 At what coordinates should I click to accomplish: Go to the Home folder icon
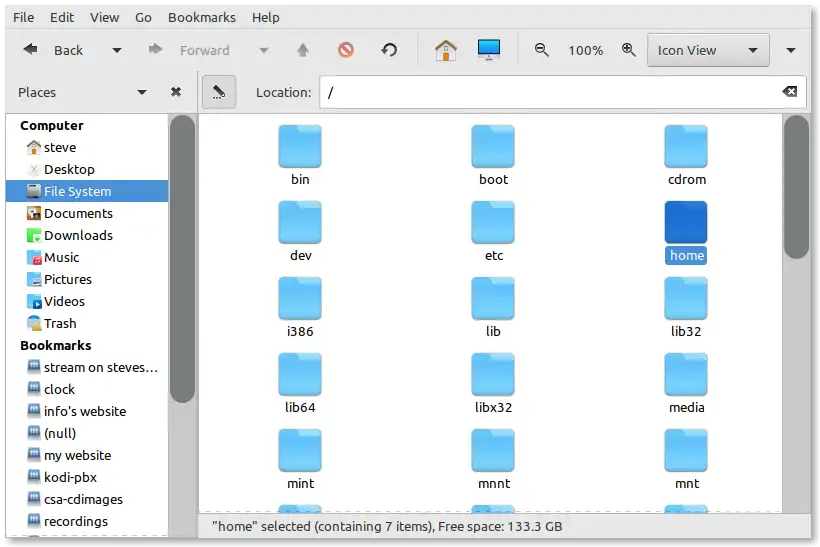point(446,50)
